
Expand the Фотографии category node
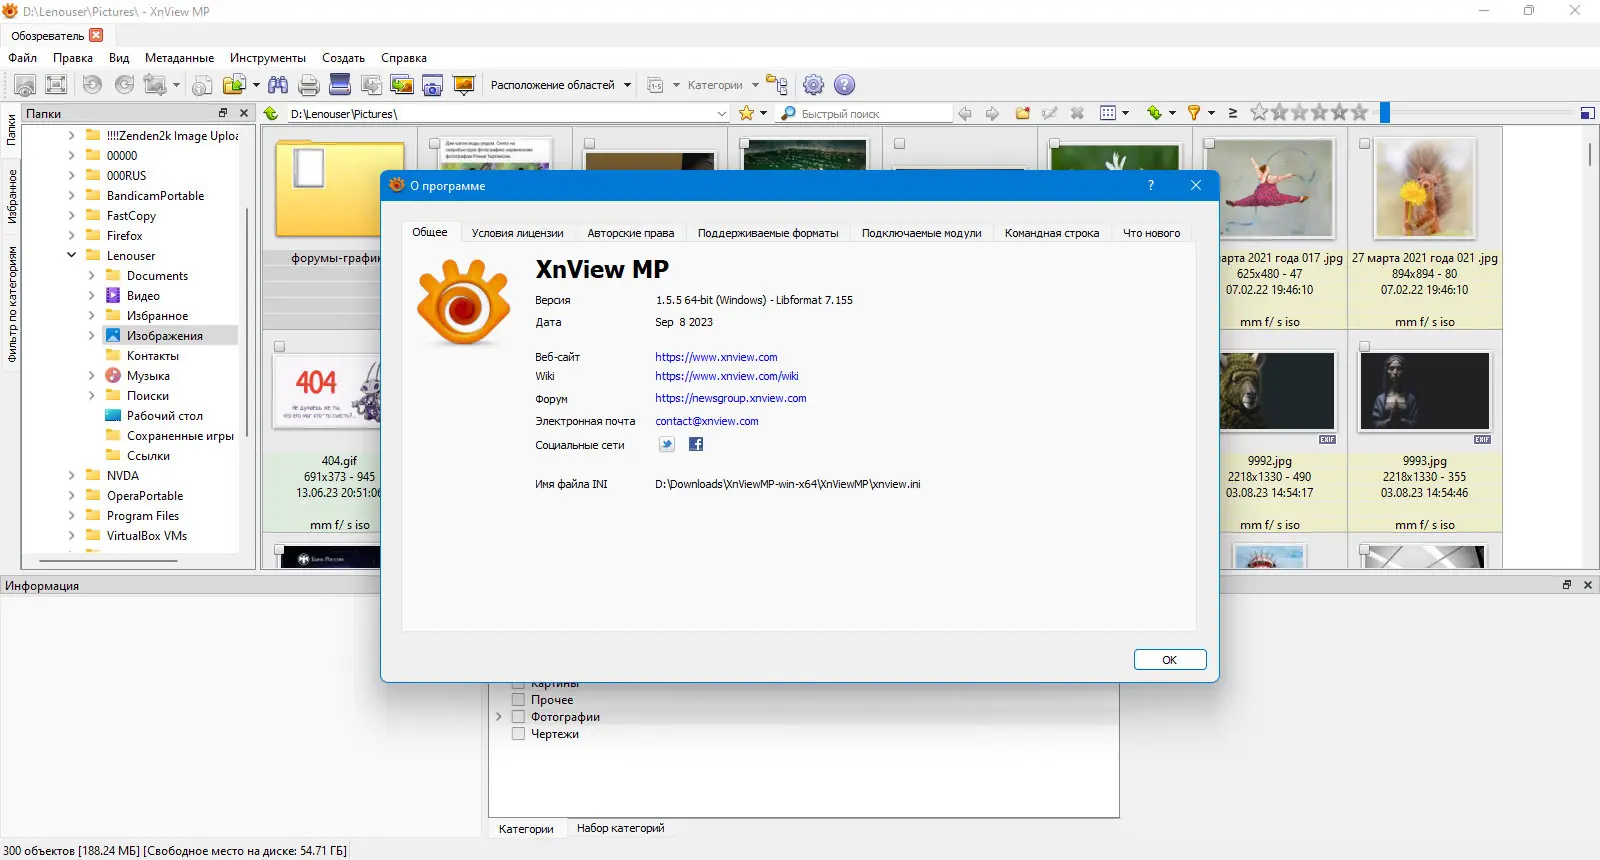coord(499,717)
